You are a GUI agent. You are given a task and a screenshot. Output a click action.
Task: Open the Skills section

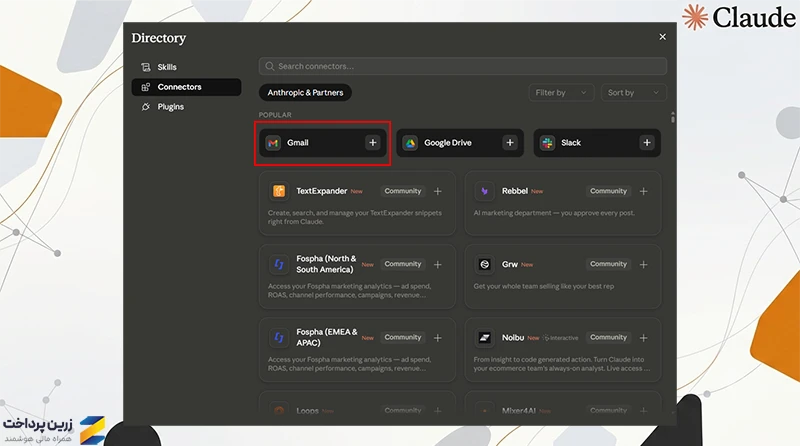186,67
